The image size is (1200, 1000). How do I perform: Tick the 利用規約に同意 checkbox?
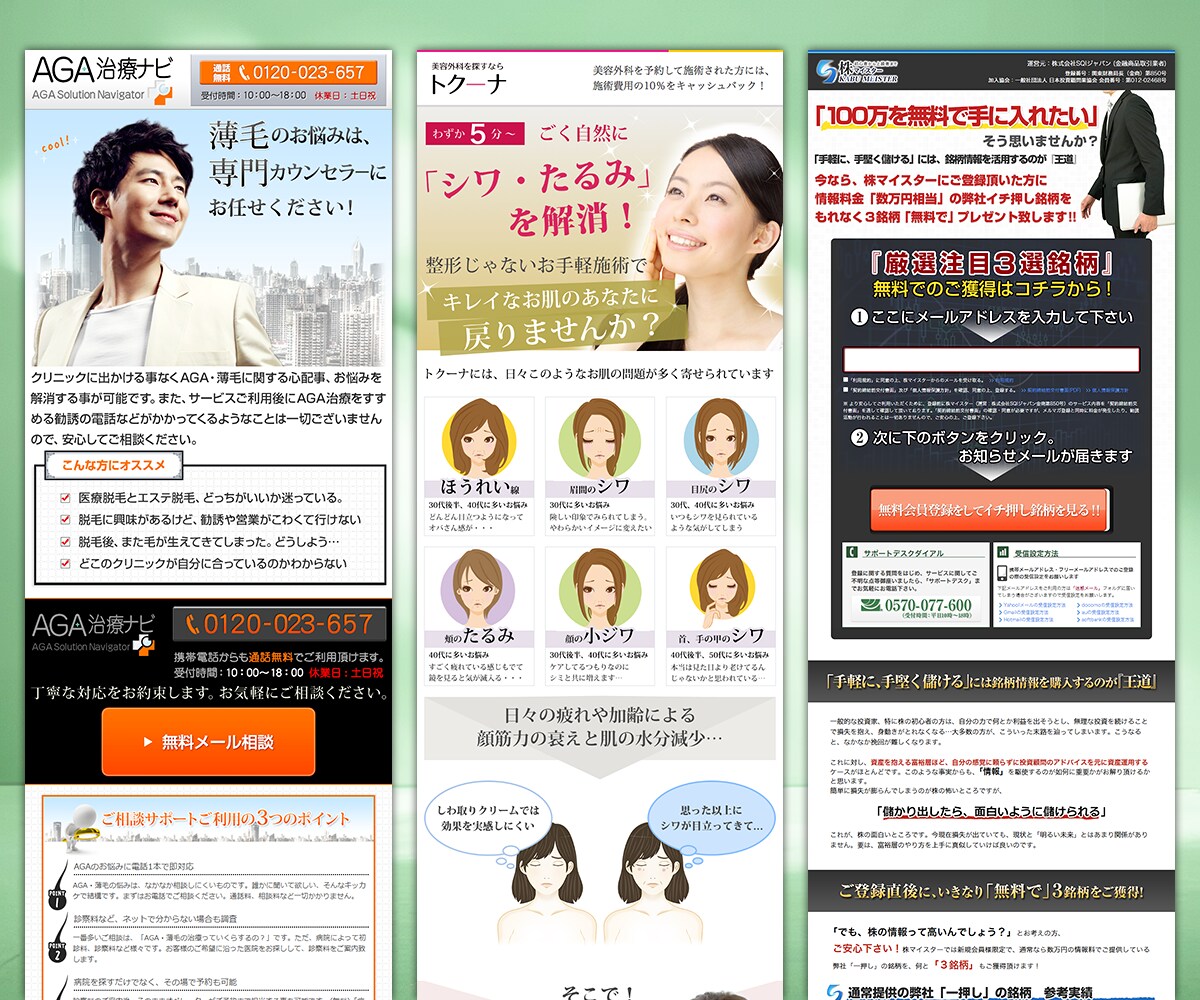click(845, 382)
